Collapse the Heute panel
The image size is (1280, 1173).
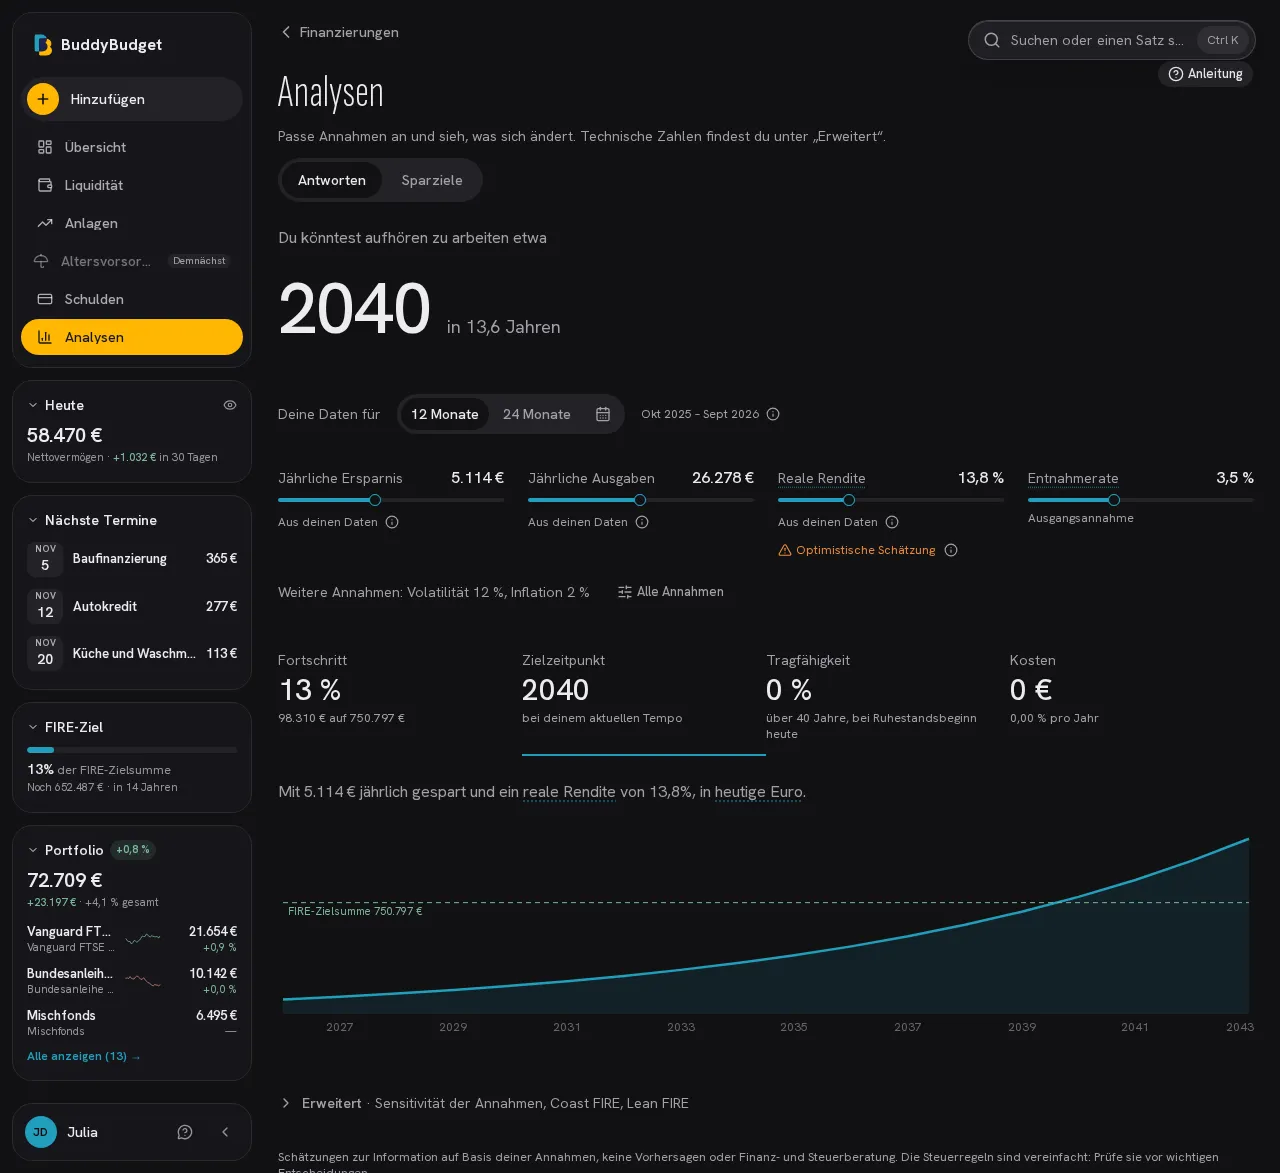[33, 405]
